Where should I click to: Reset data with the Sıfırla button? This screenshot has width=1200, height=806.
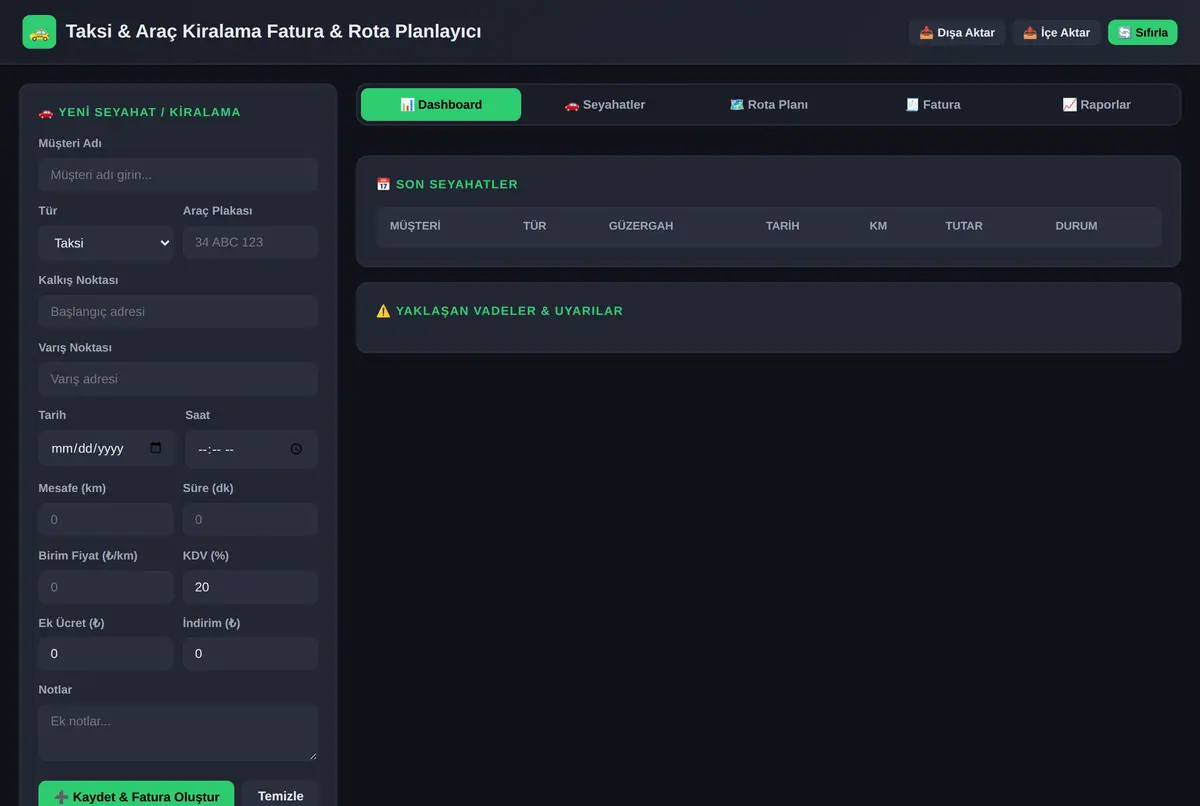(1143, 32)
